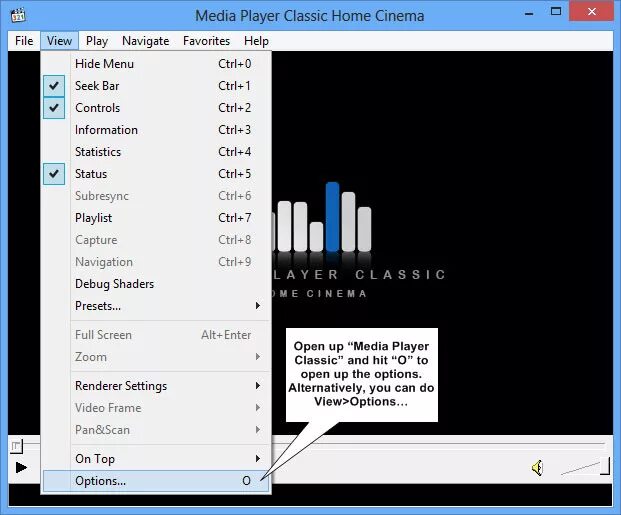621x515 pixels.
Task: Click the Navigation menu entry
Action: click(156, 262)
